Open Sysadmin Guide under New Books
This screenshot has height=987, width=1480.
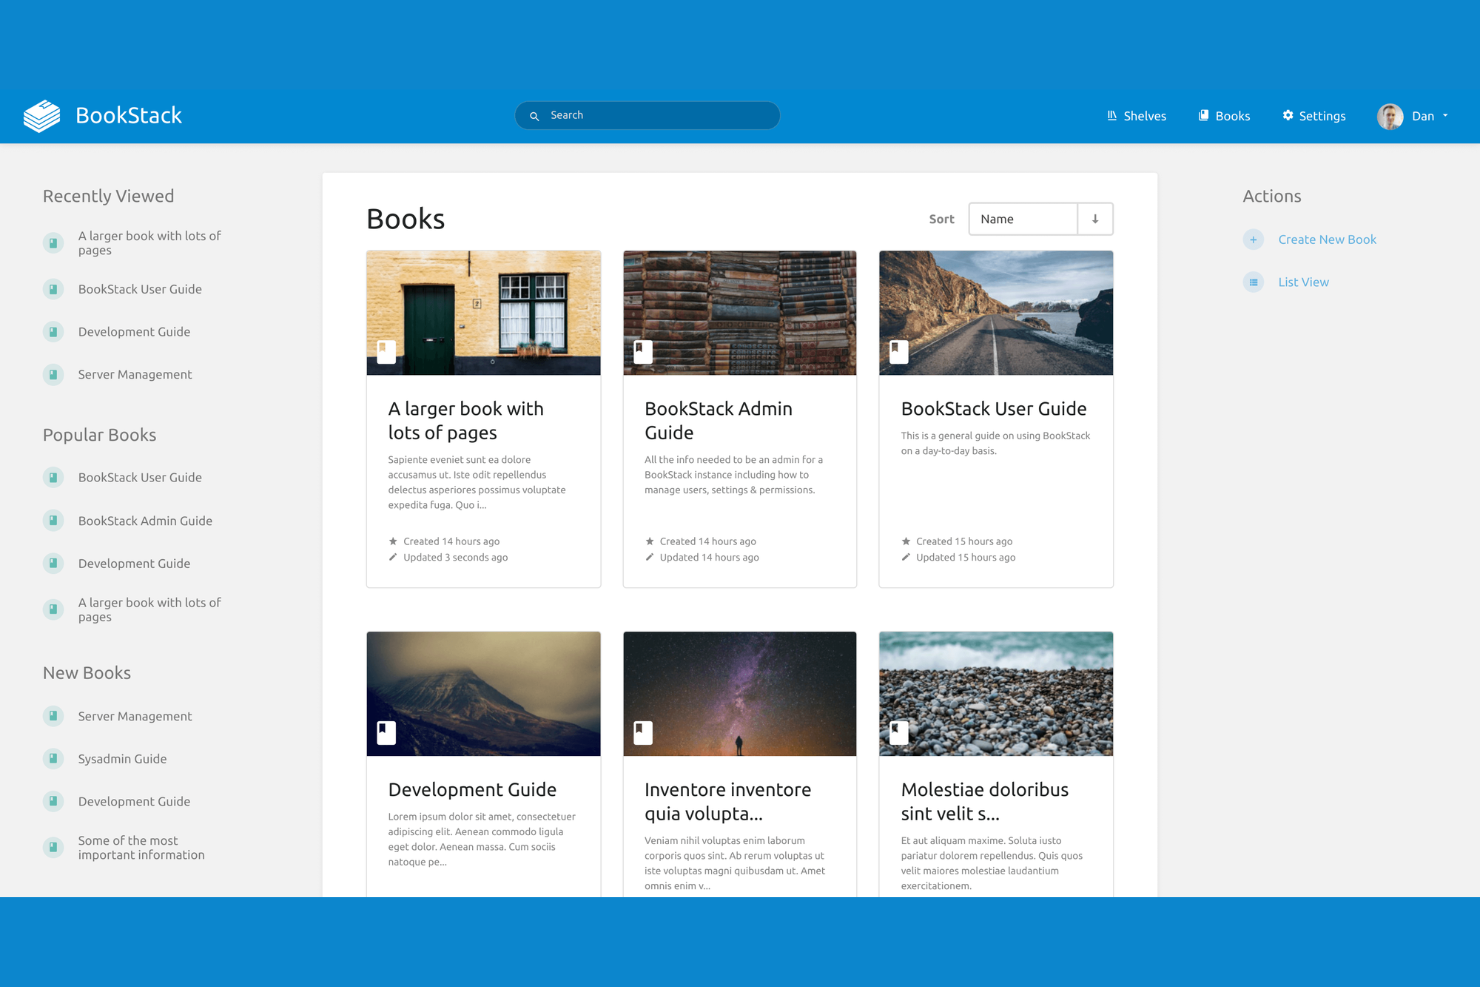122,759
